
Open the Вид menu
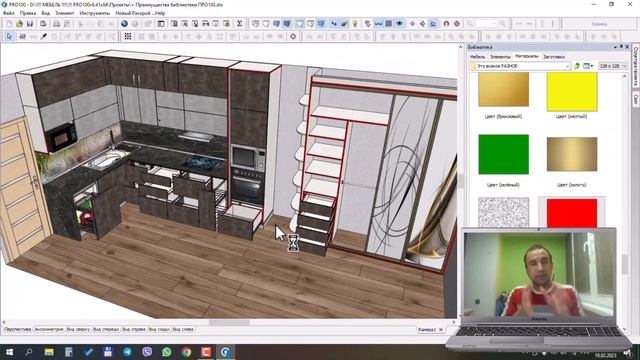[46, 13]
